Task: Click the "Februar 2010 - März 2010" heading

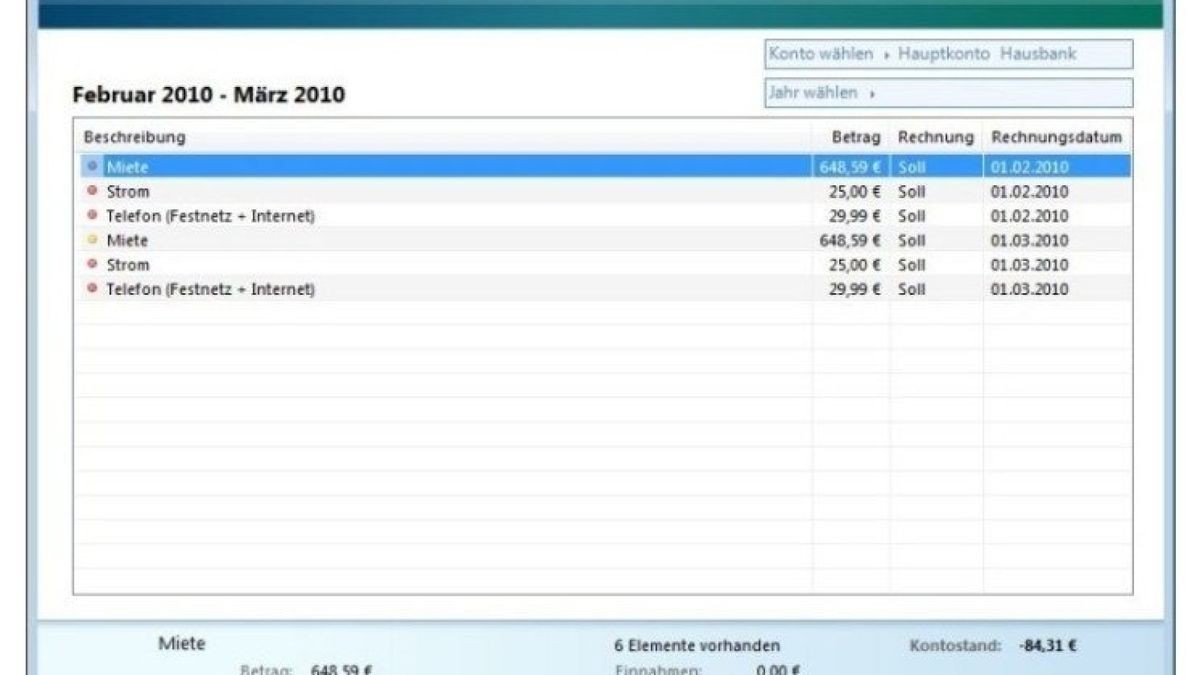Action: point(209,96)
